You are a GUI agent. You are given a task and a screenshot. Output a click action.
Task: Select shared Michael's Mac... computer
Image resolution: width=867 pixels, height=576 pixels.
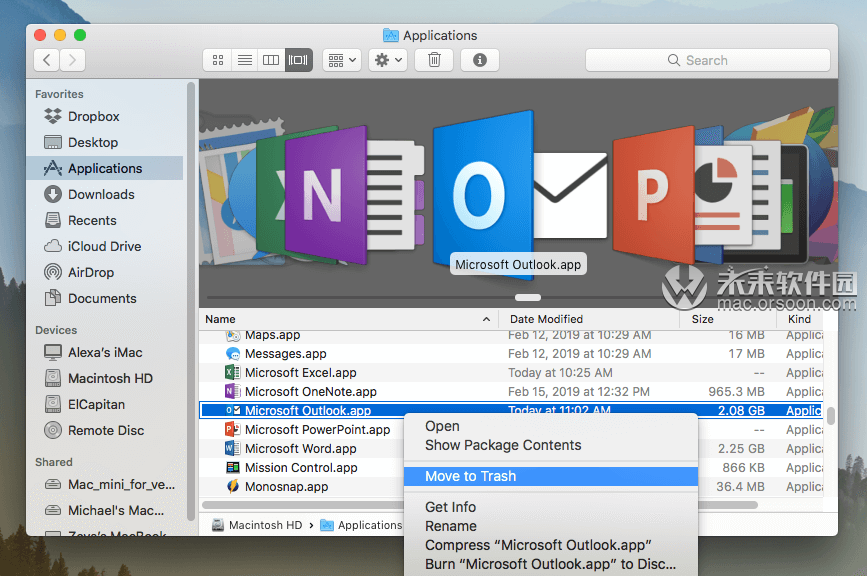point(105,510)
